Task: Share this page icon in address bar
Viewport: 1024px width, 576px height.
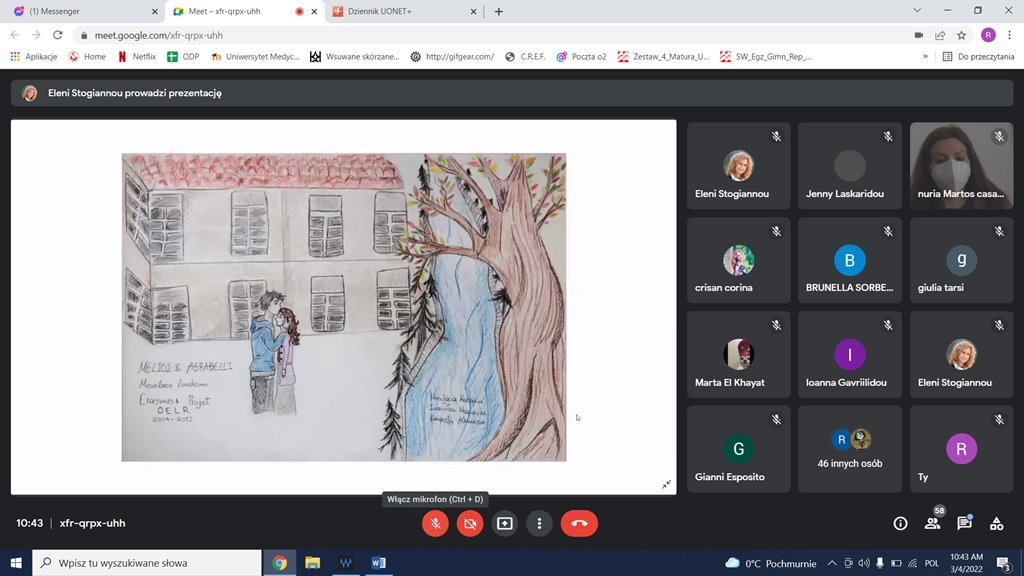Action: click(x=940, y=35)
